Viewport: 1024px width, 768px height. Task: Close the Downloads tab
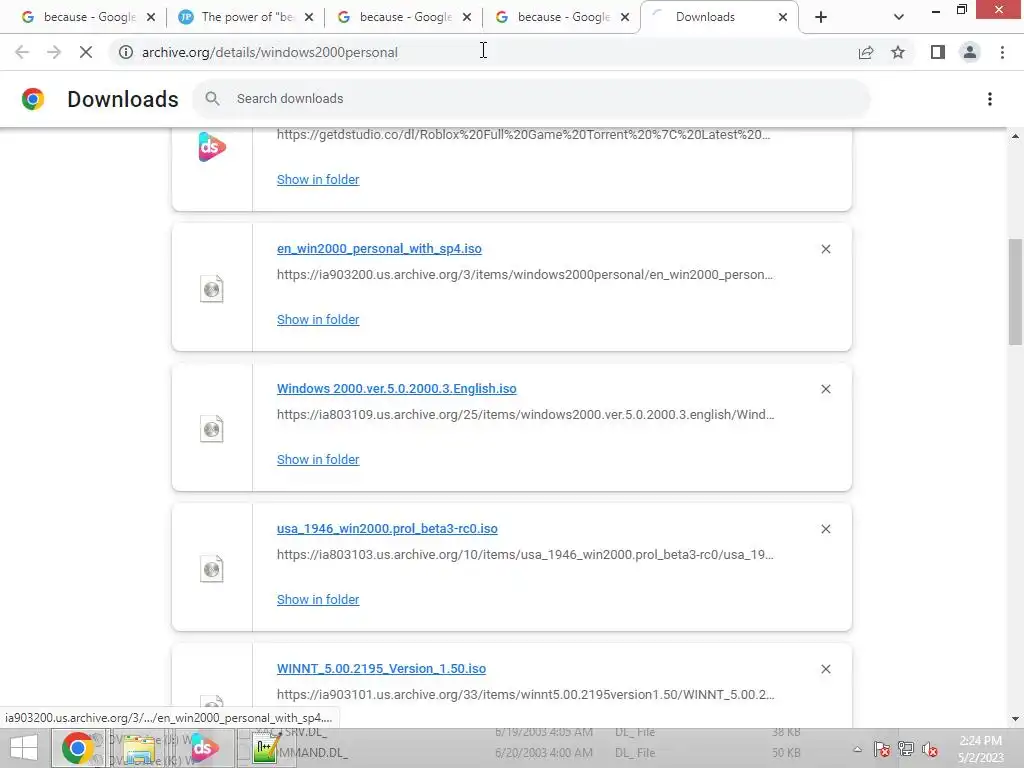point(782,17)
